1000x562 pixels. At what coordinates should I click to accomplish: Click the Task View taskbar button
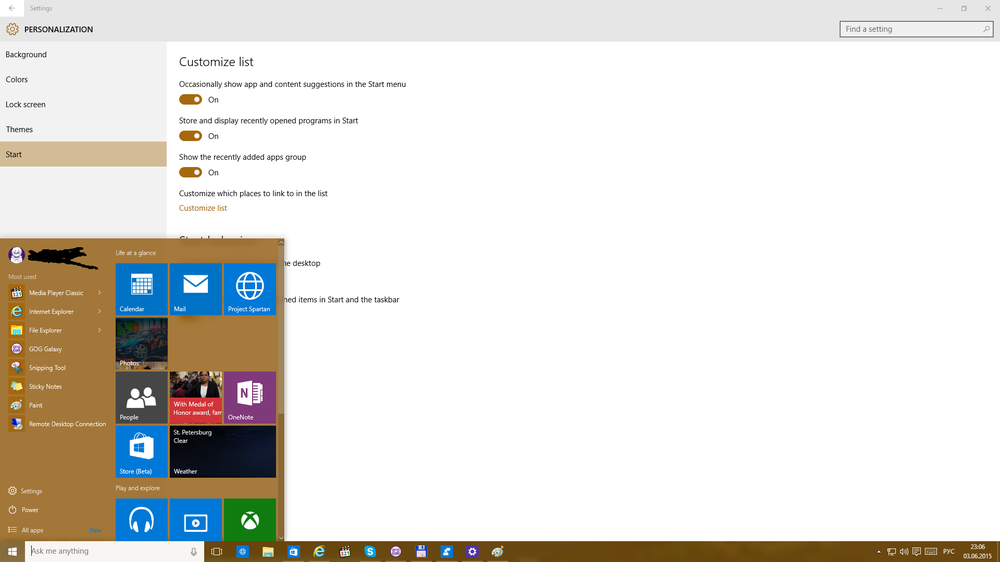point(216,551)
